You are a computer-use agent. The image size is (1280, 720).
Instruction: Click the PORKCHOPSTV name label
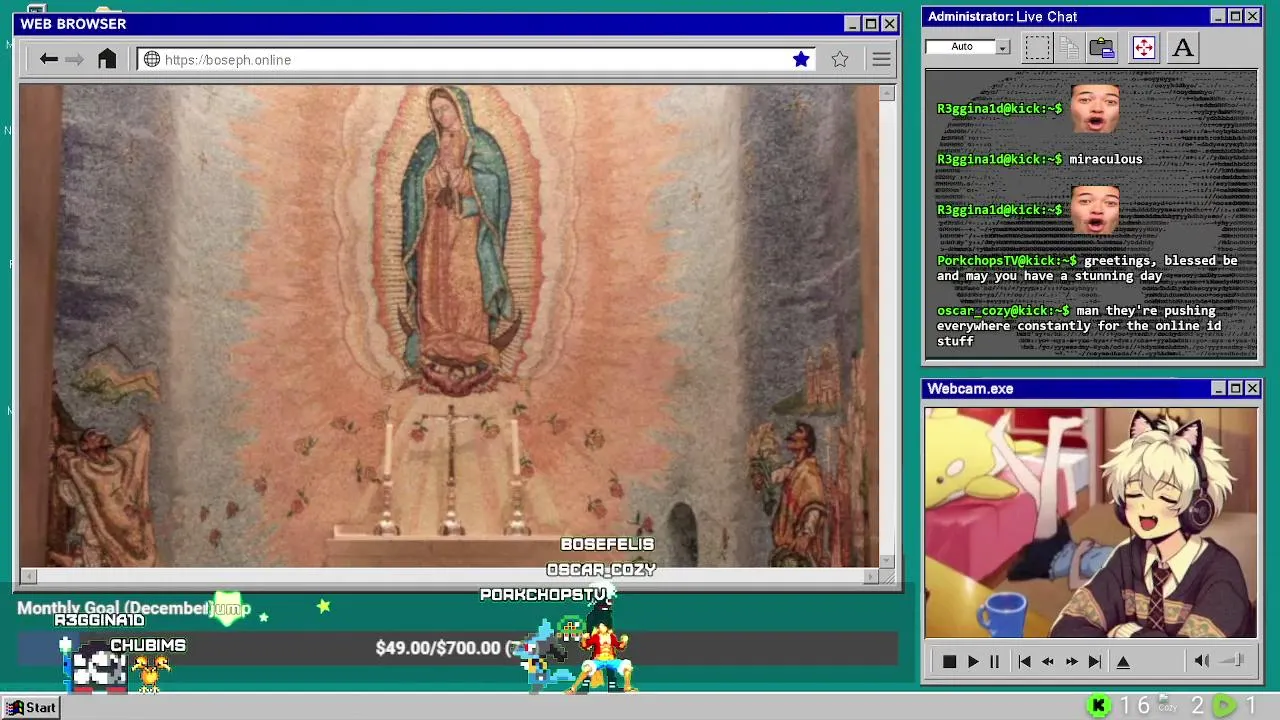(x=544, y=594)
